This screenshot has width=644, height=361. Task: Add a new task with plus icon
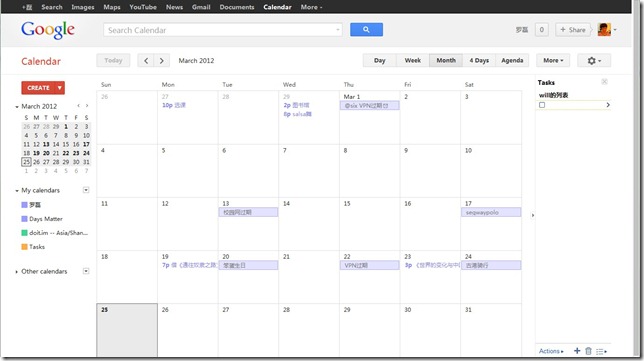pyautogui.click(x=577, y=351)
